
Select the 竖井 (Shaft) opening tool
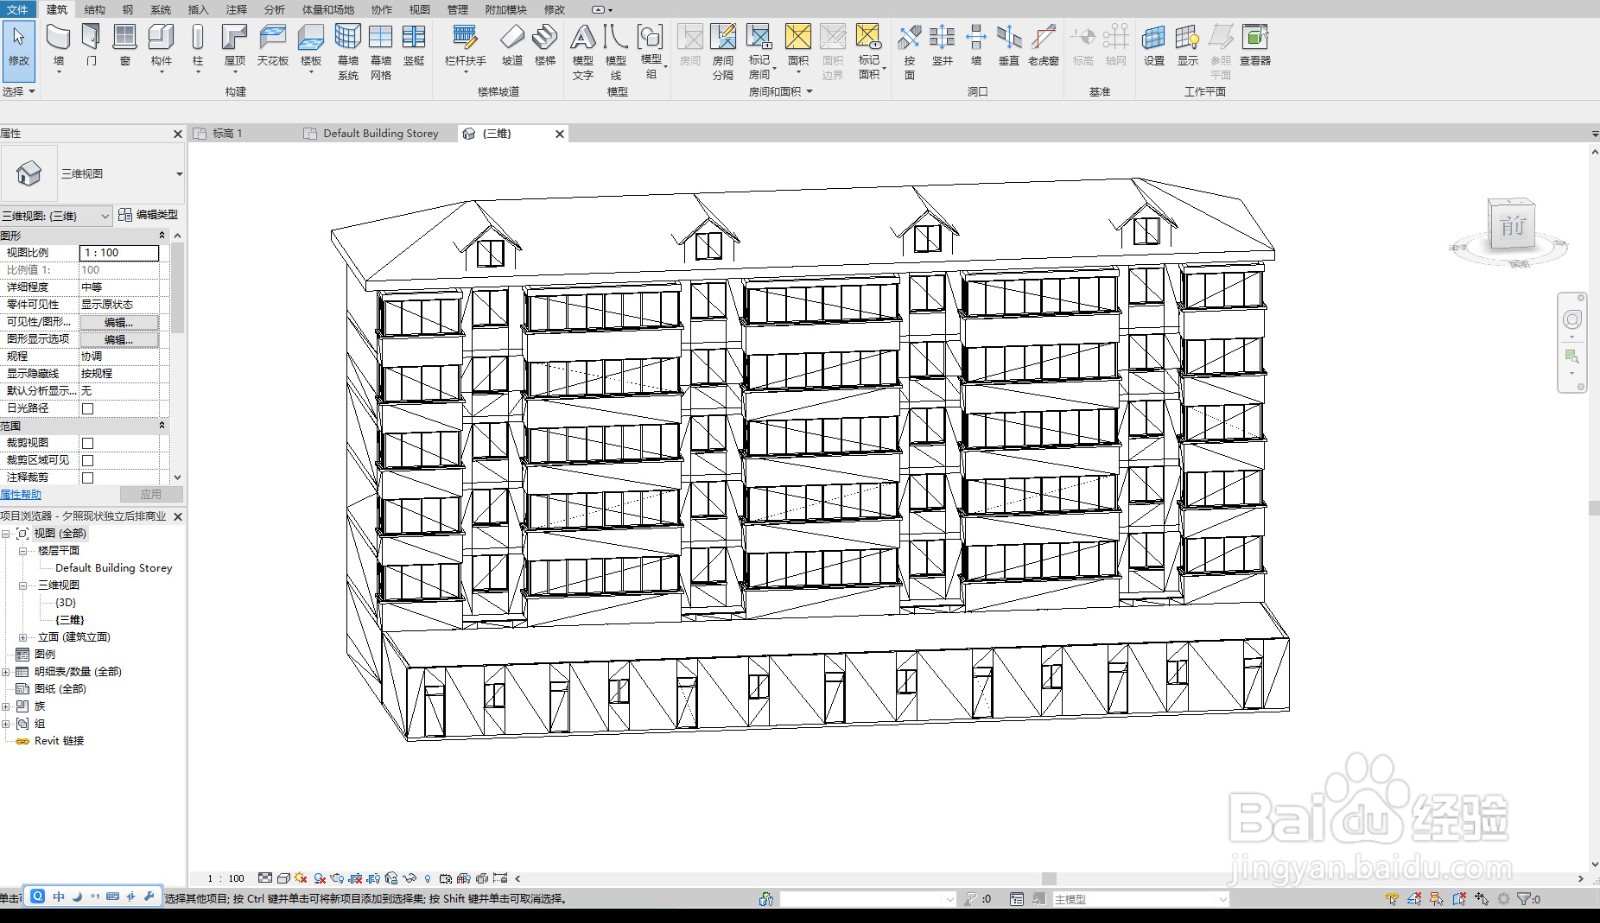[942, 47]
